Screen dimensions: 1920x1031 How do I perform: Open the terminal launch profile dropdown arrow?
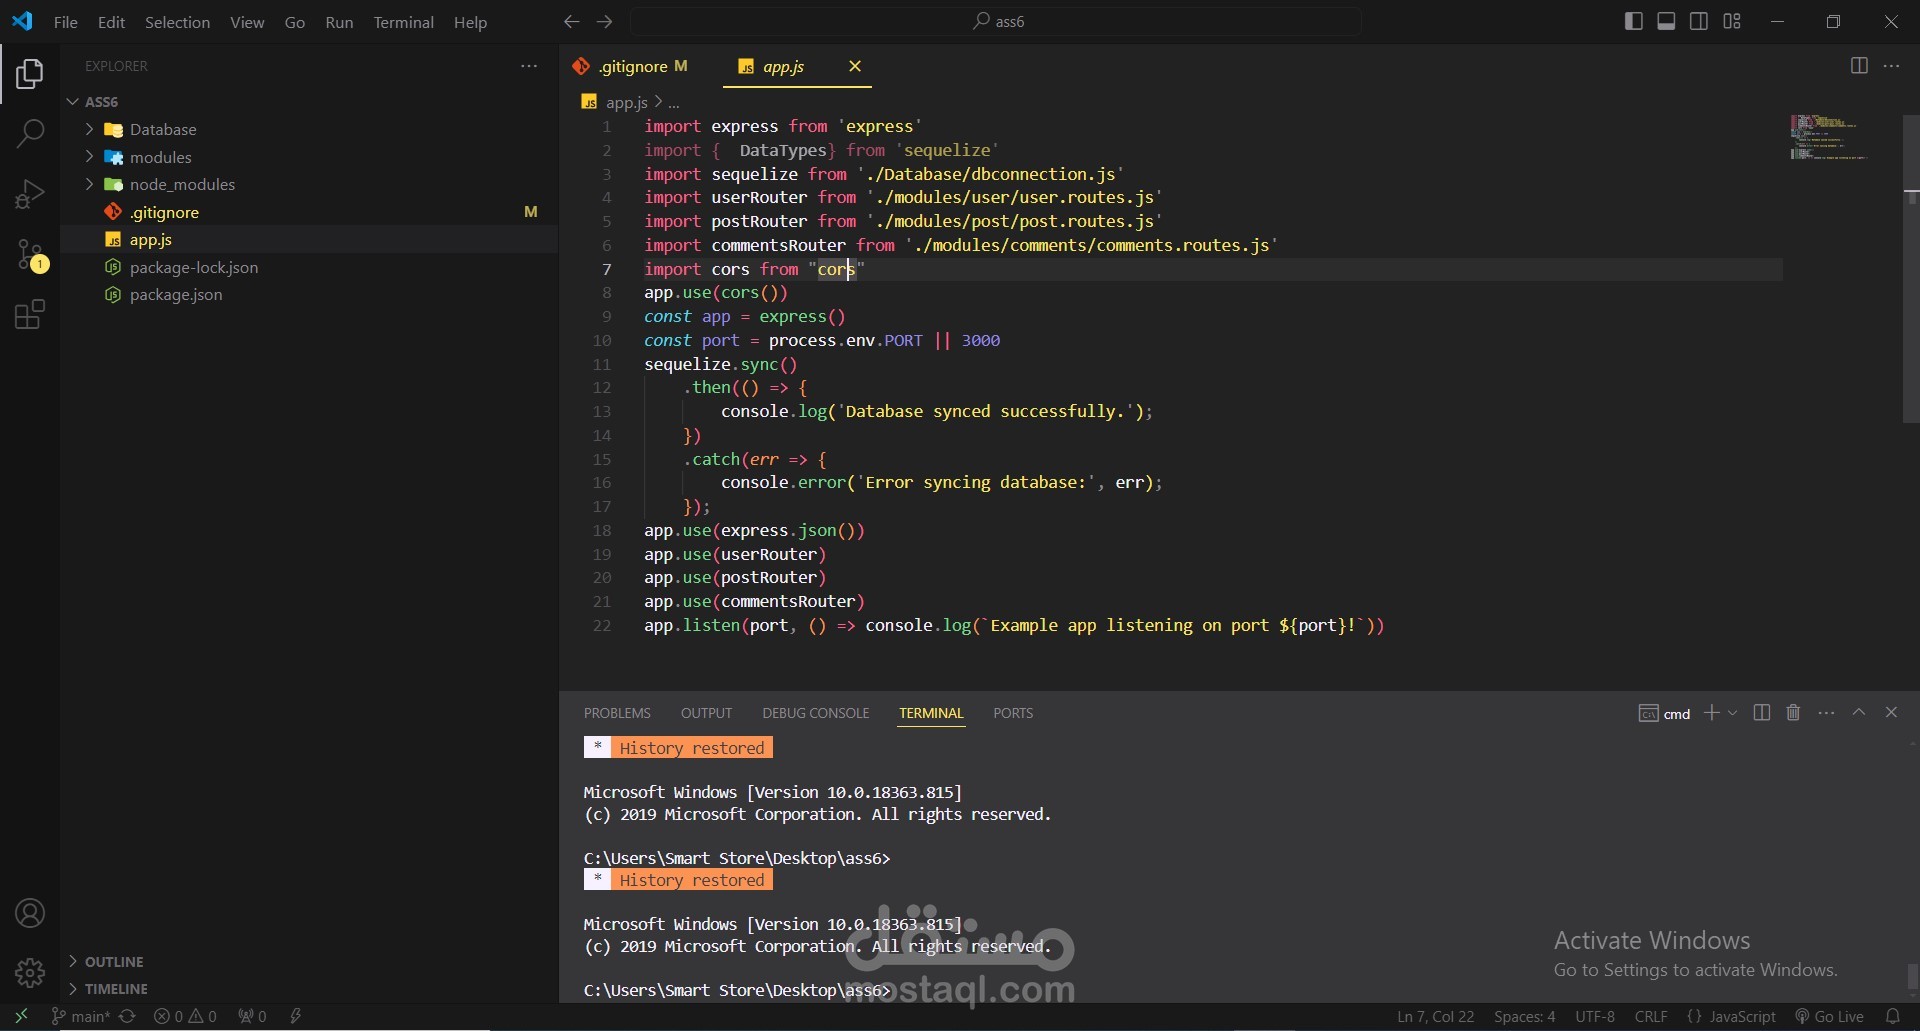(1733, 713)
